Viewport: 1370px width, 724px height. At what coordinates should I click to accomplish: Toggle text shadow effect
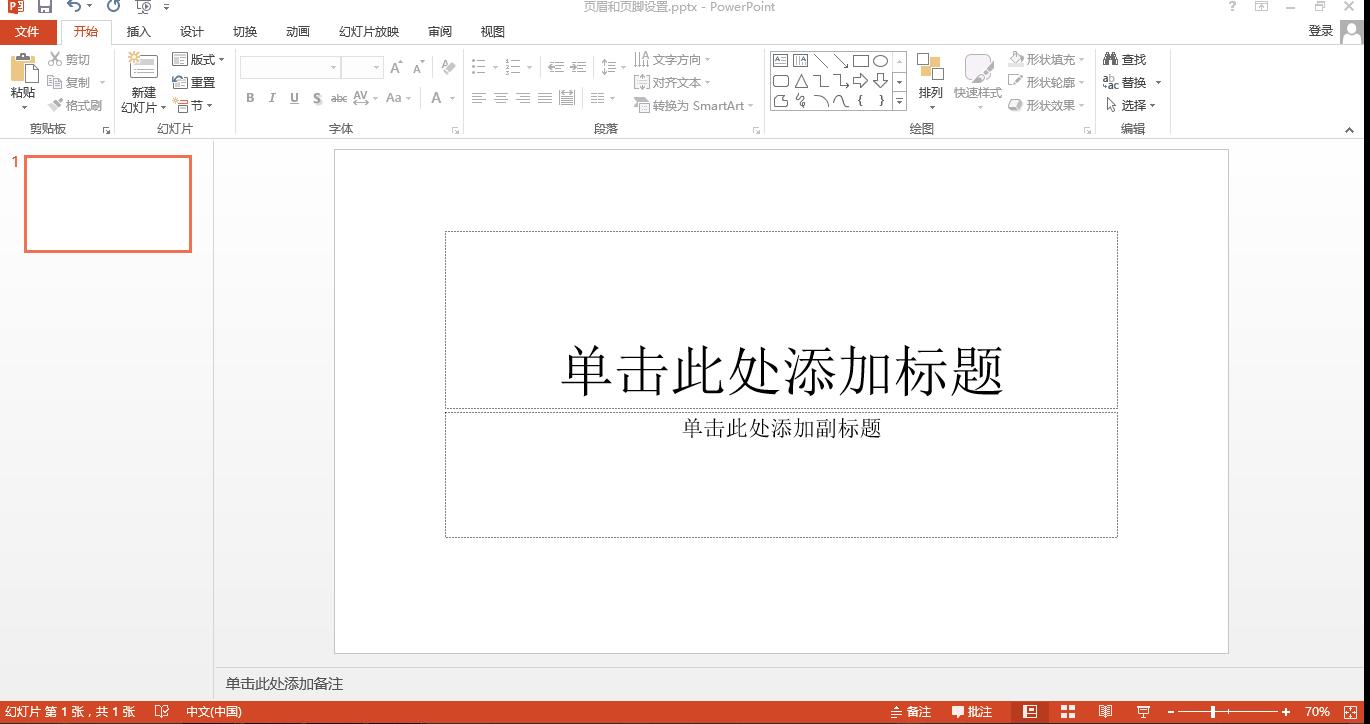point(317,98)
